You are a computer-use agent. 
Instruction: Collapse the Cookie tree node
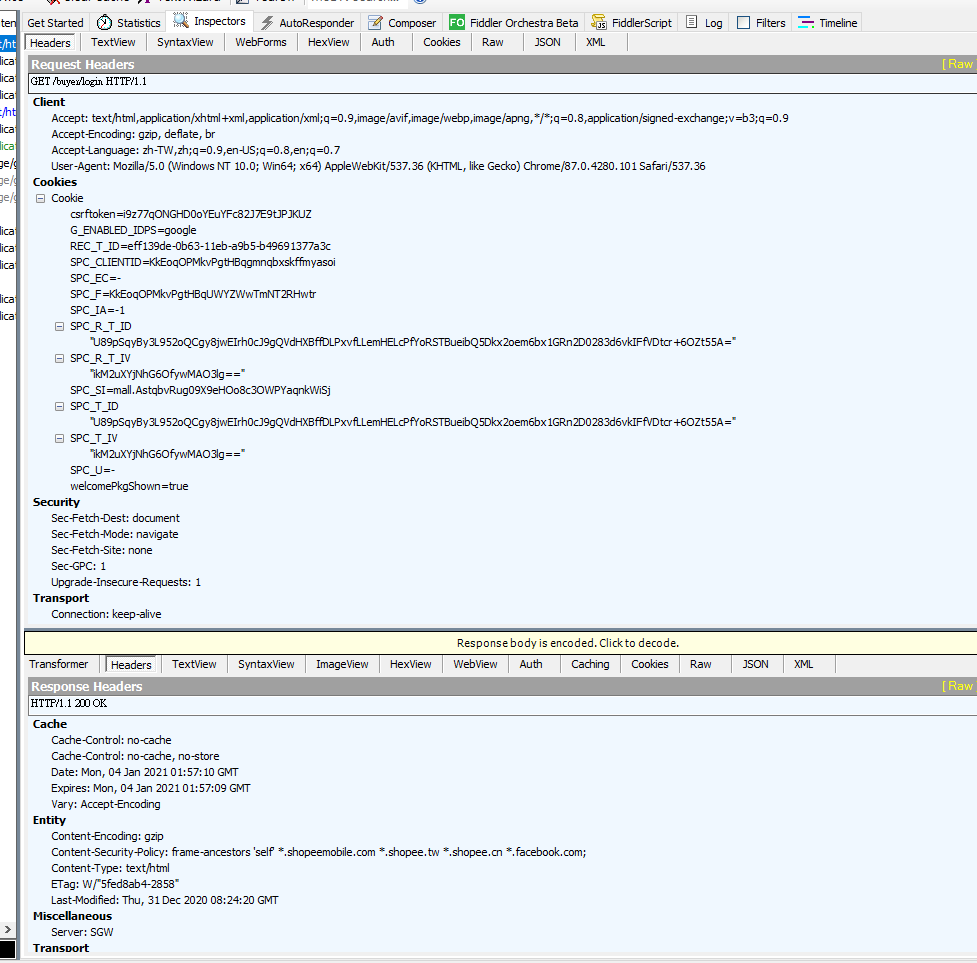41,199
